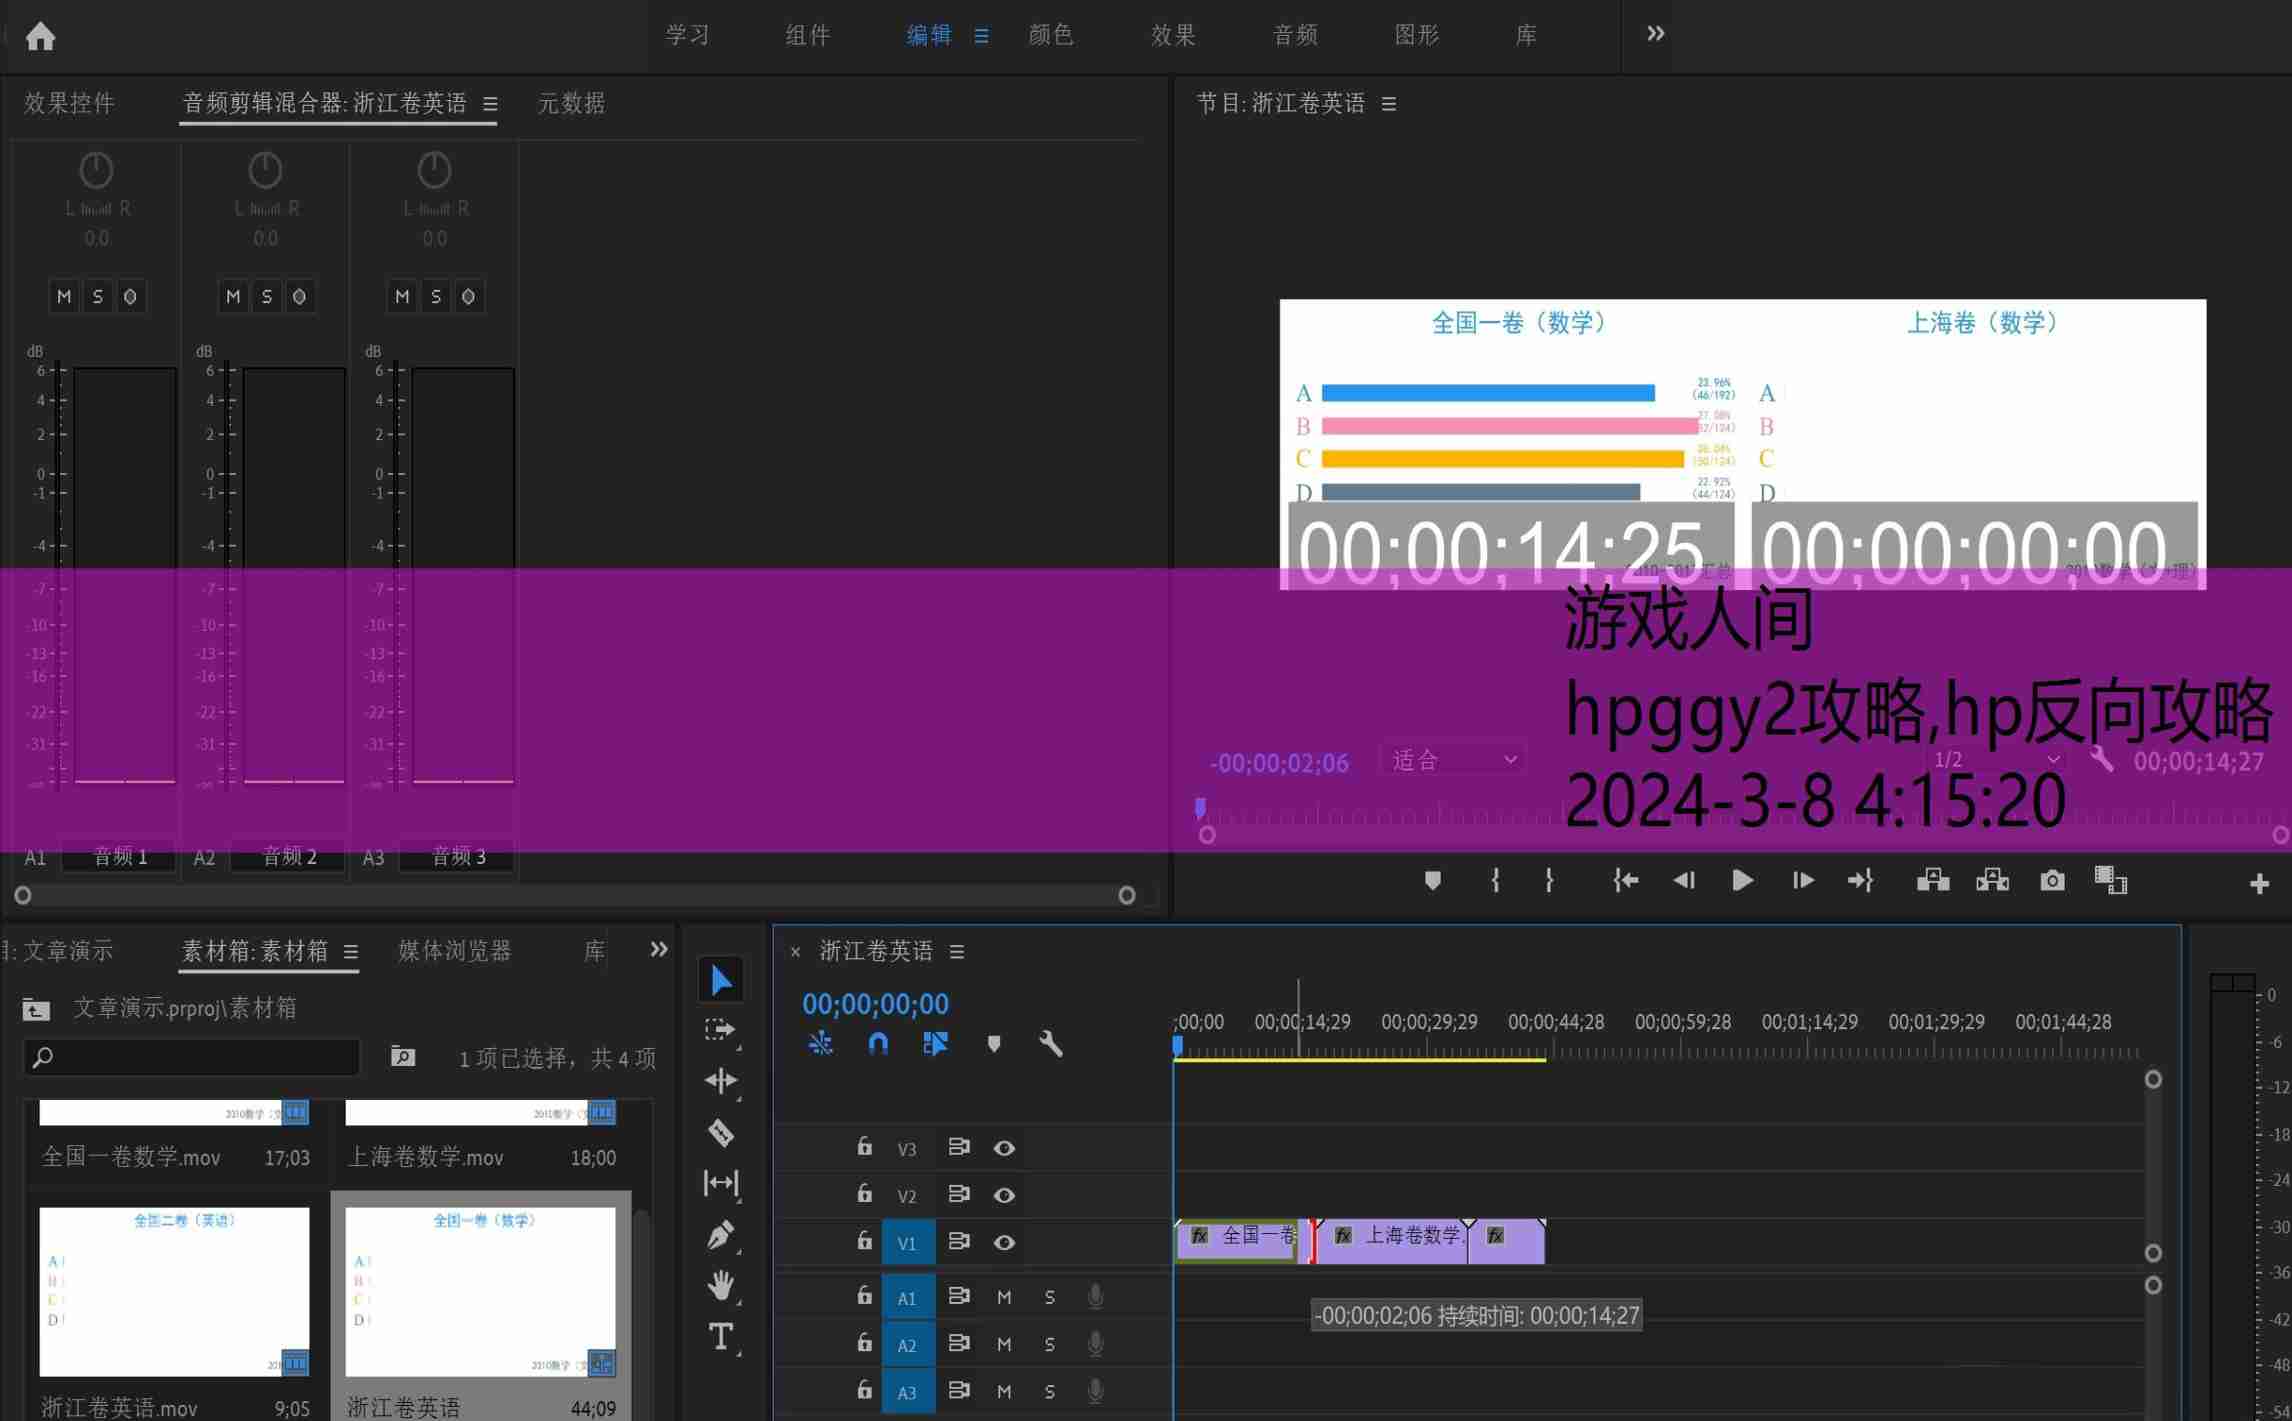Viewport: 2292px width, 1421px height.
Task: Click Add Marker in Program monitor
Action: tap(1433, 881)
